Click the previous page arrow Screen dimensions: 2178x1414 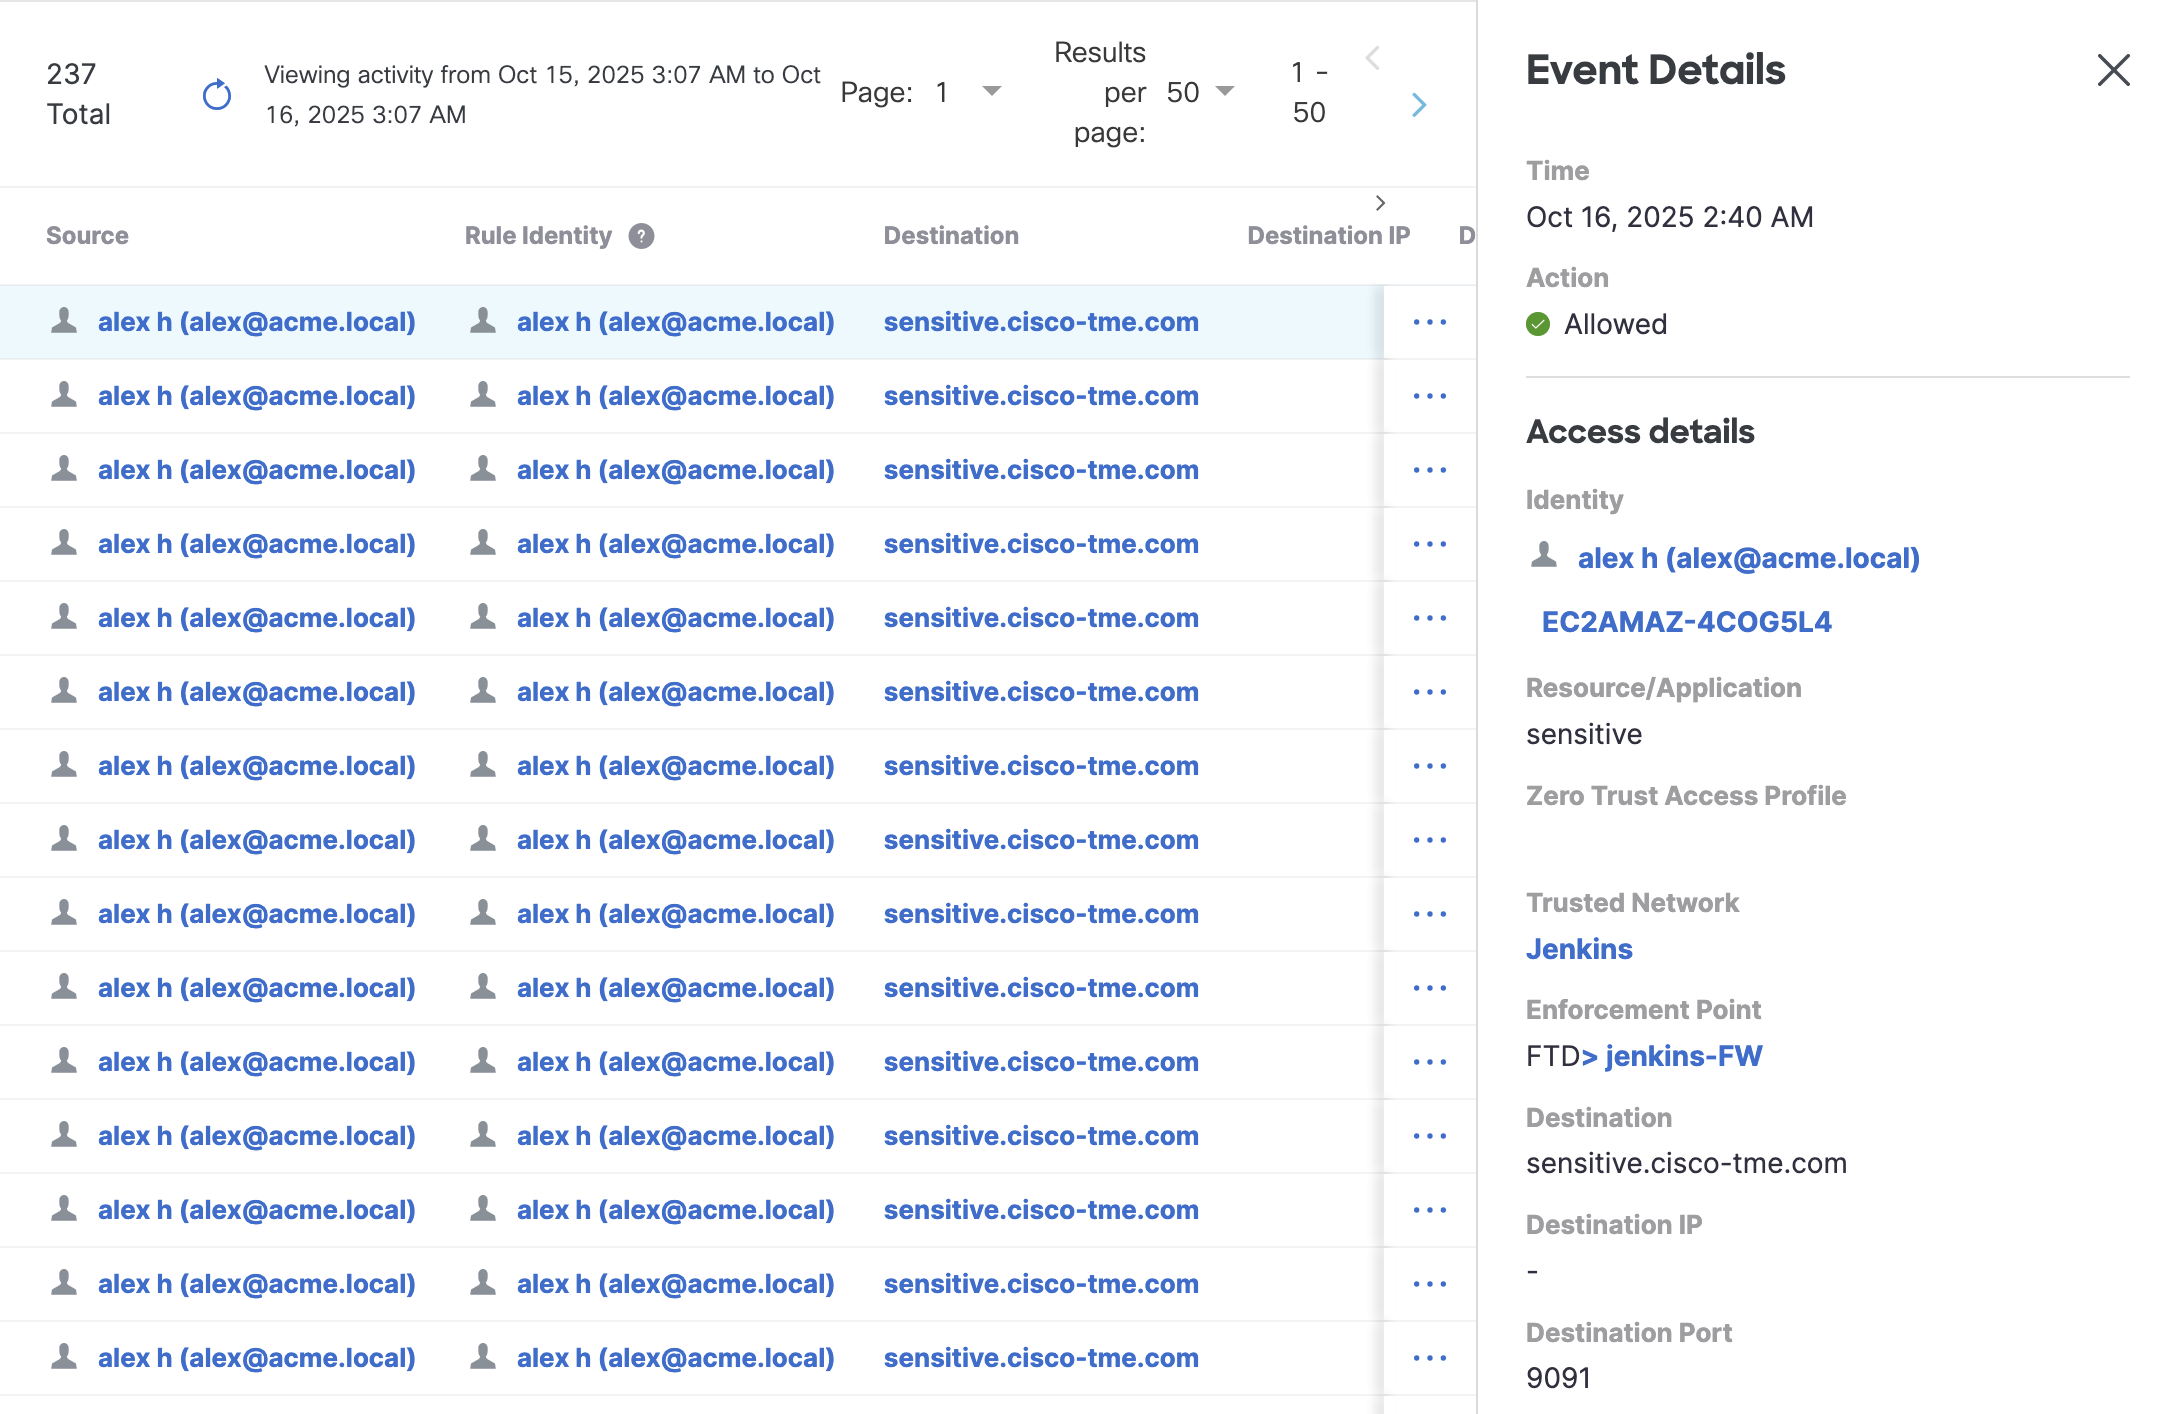click(1373, 58)
